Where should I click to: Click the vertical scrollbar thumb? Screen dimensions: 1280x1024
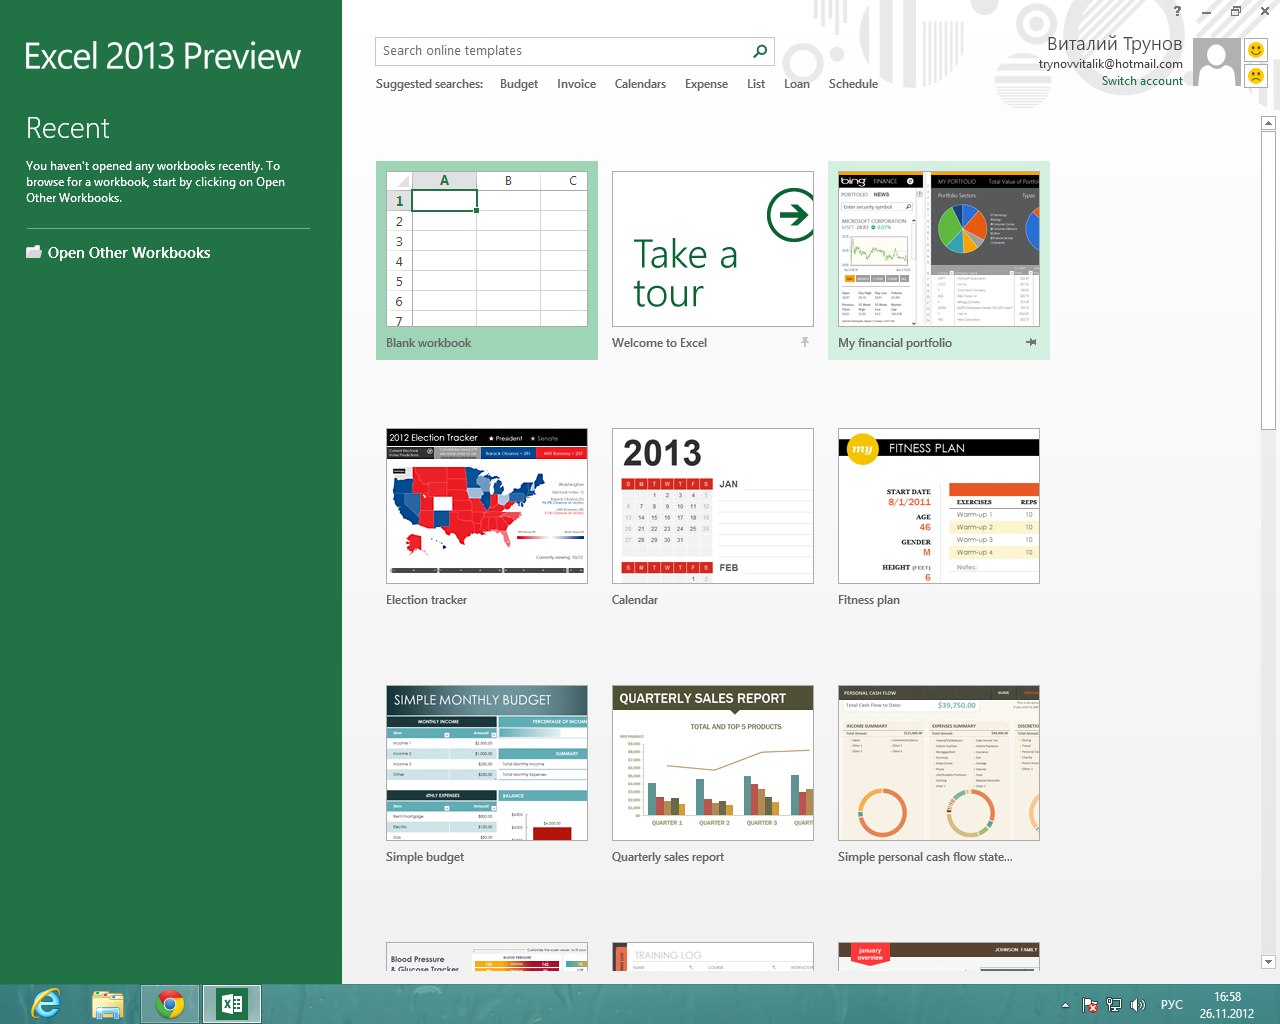(1268, 280)
